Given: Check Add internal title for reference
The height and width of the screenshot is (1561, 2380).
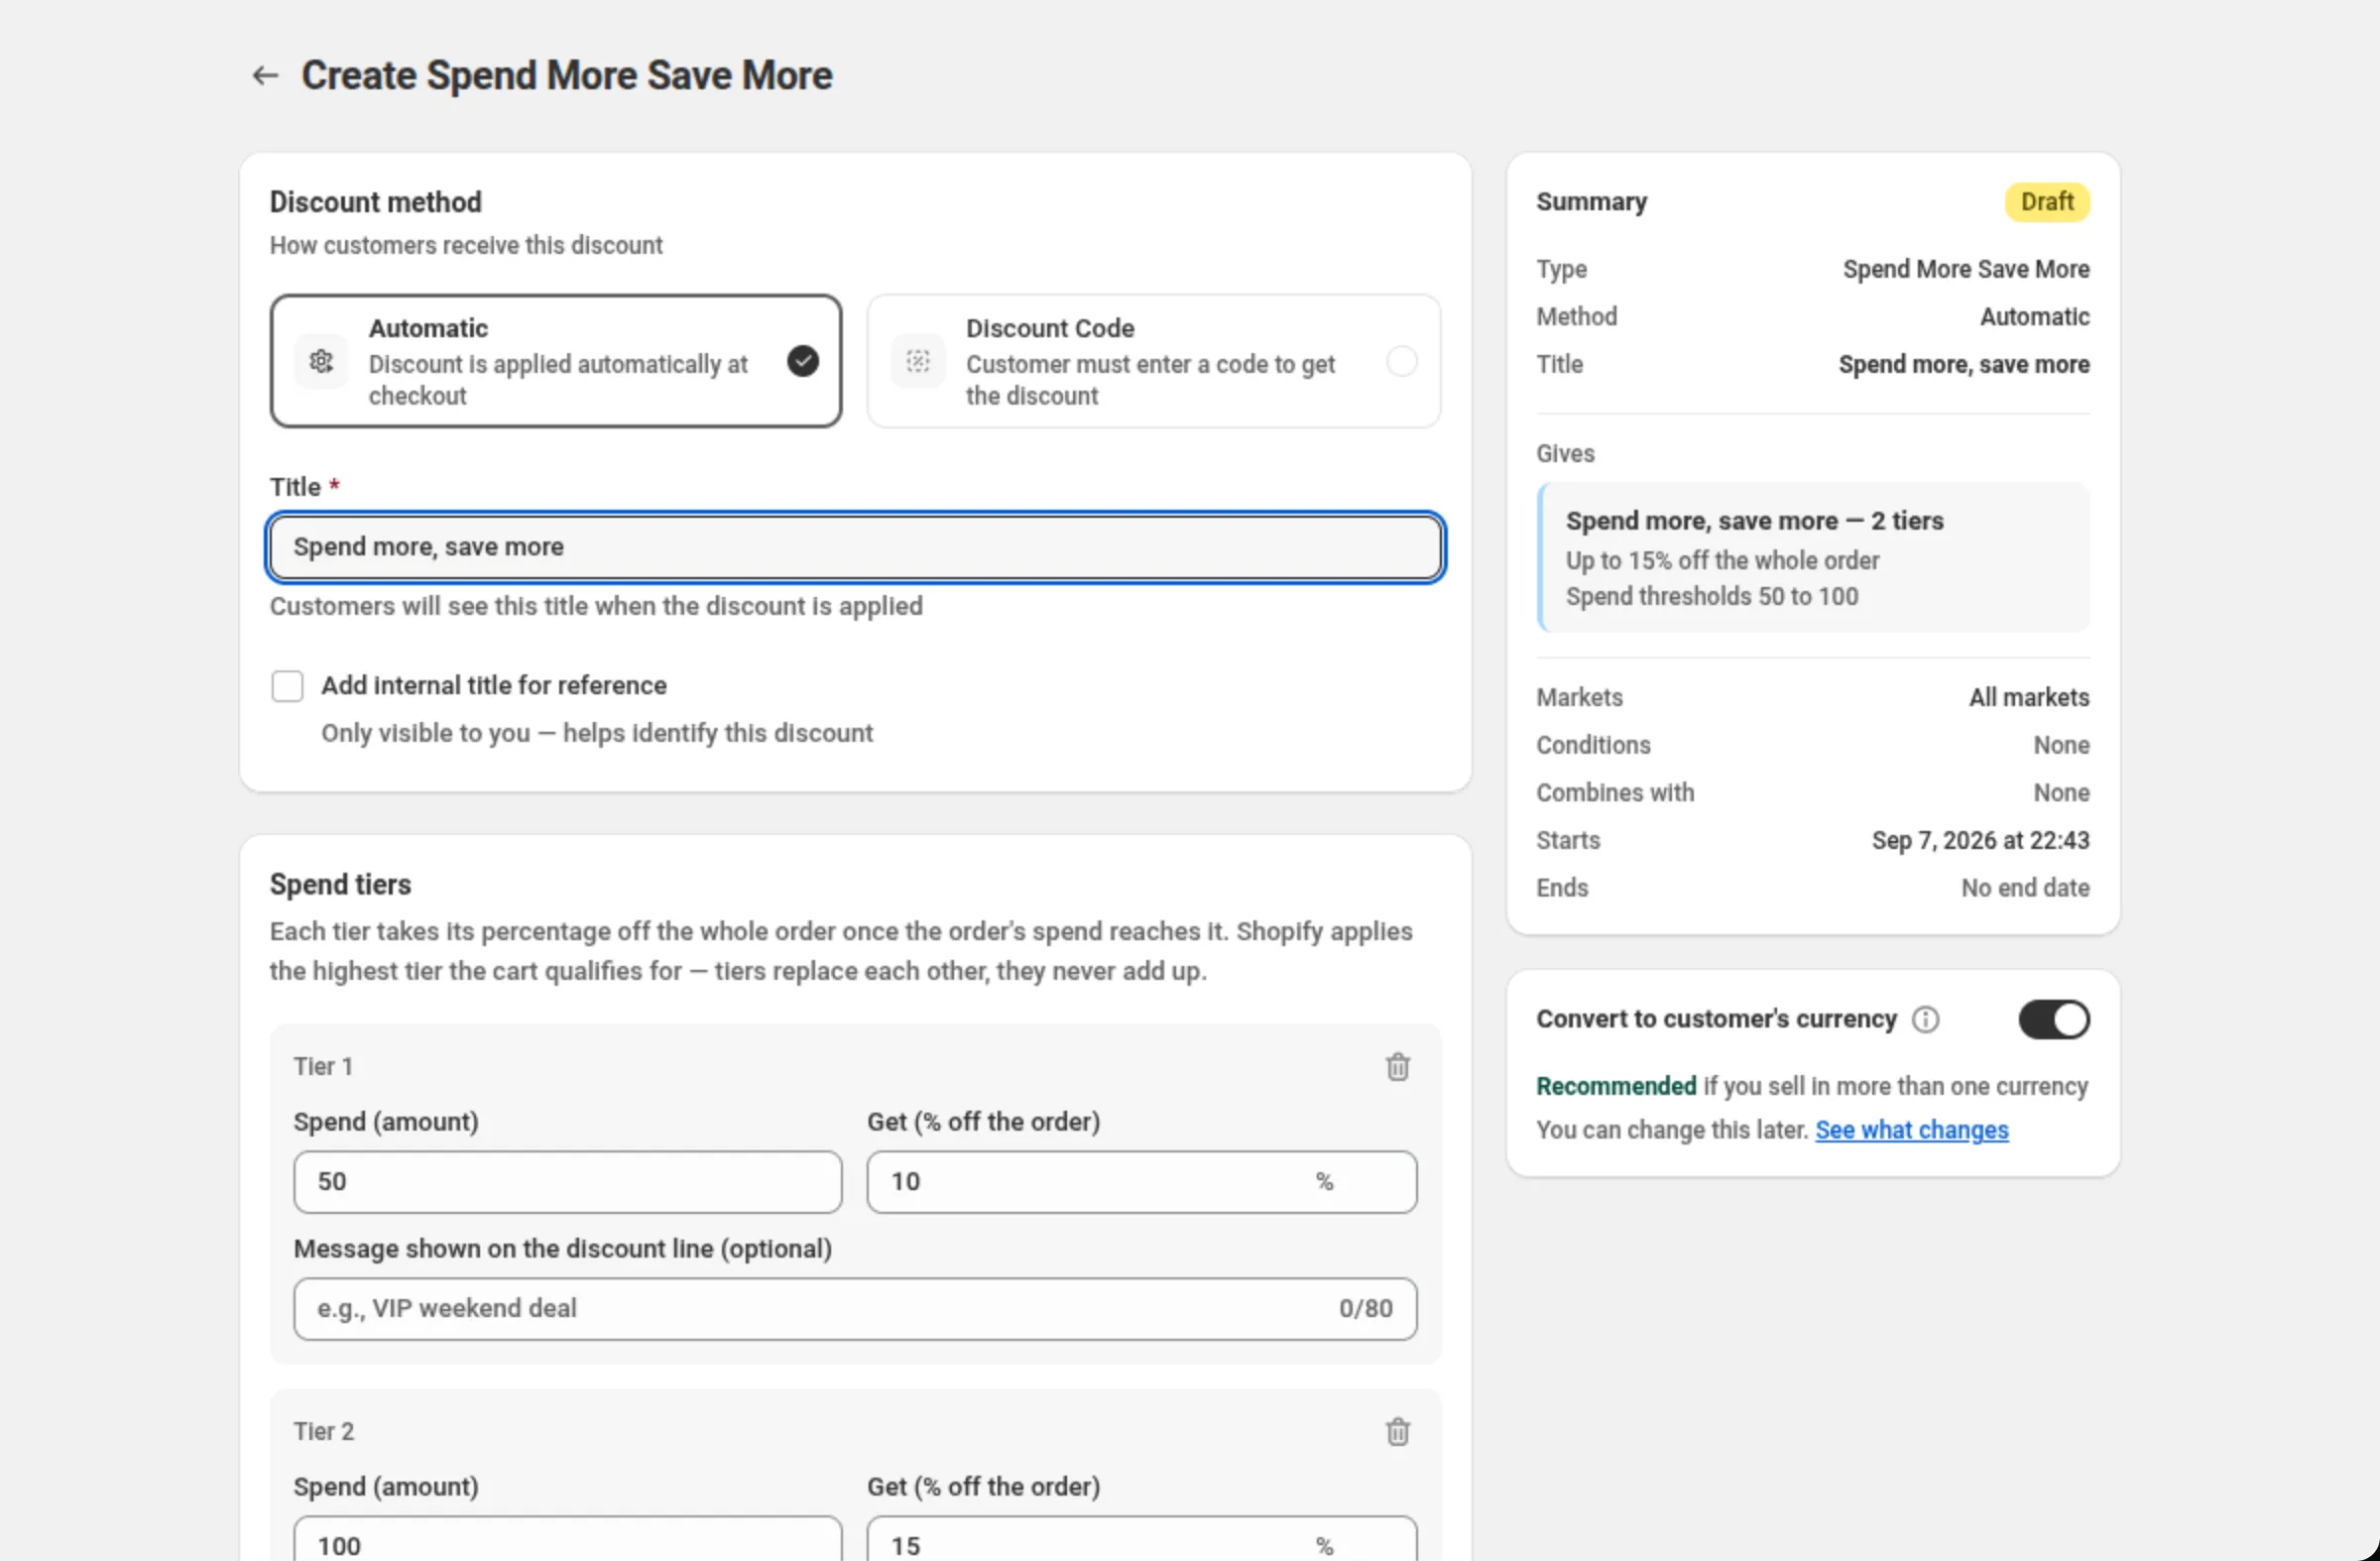Looking at the screenshot, I should [x=287, y=686].
